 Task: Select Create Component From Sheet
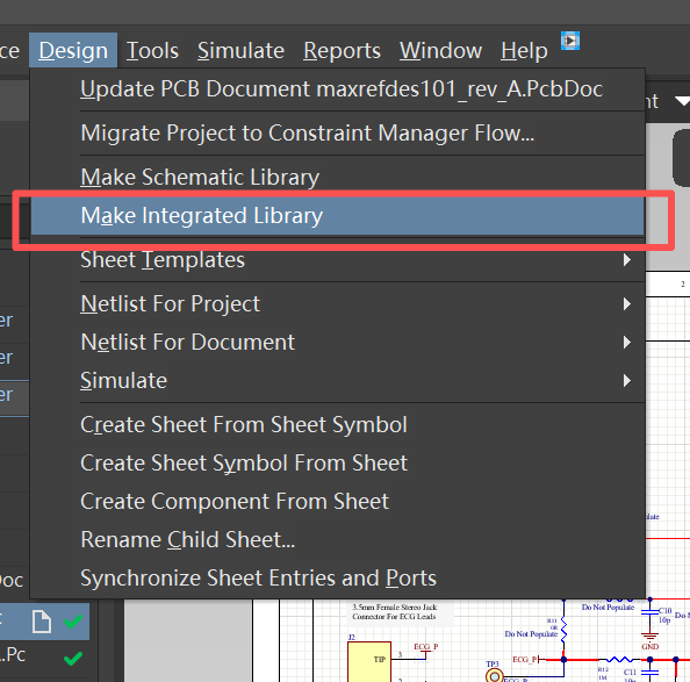point(337,502)
